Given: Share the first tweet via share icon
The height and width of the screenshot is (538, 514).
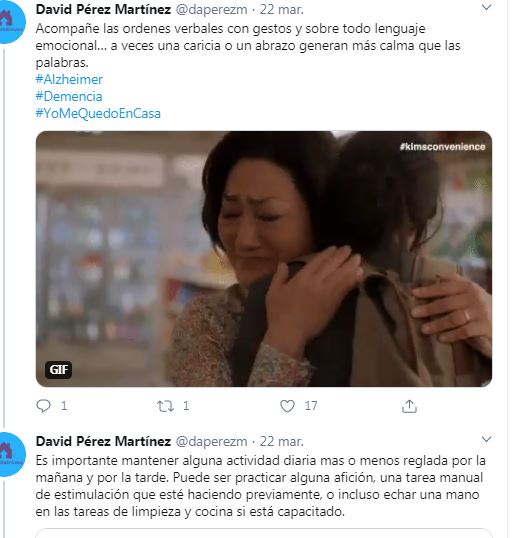Looking at the screenshot, I should coord(409,406).
